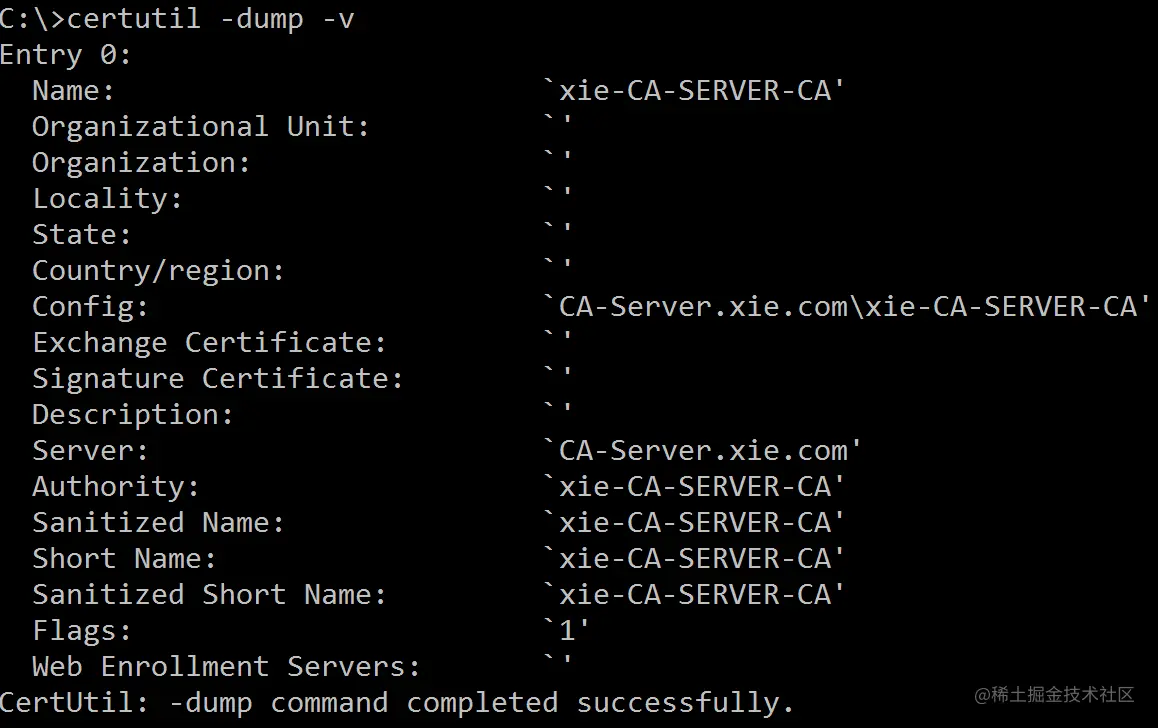Click the Web Enrollment Servers label
1158x728 pixels.
(226, 667)
